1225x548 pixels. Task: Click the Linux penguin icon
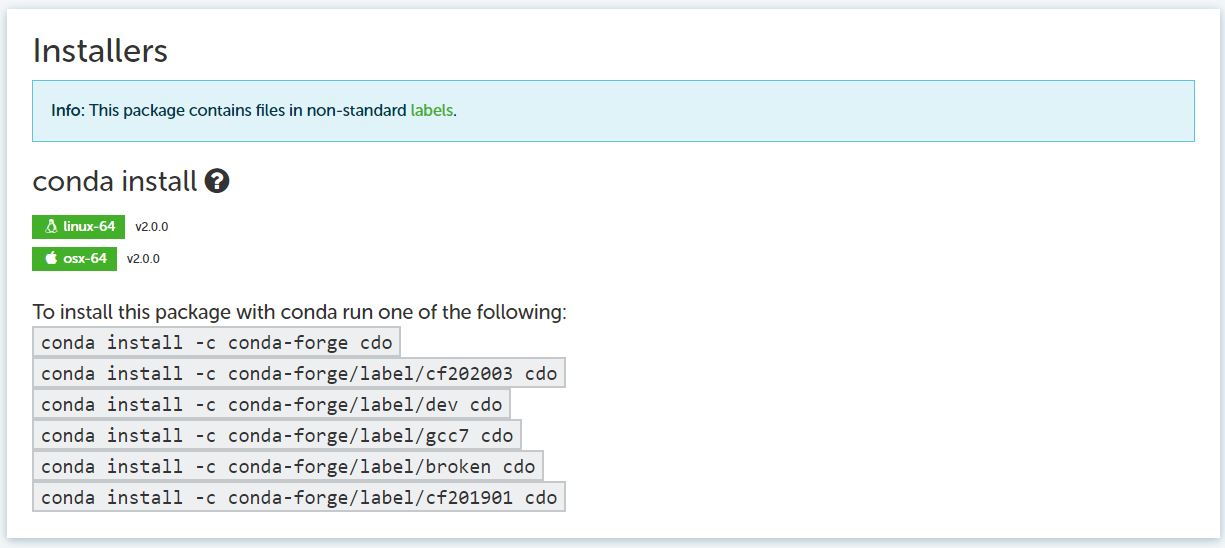51,227
